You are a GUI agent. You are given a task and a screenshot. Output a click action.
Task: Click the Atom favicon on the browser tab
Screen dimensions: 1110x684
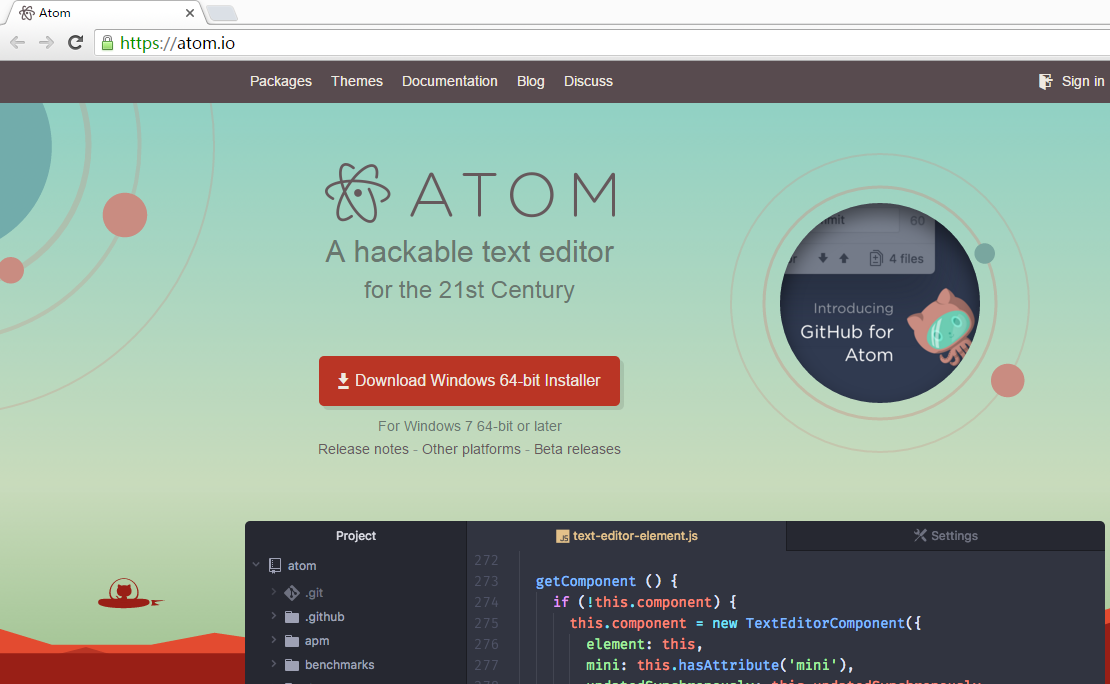coord(27,13)
